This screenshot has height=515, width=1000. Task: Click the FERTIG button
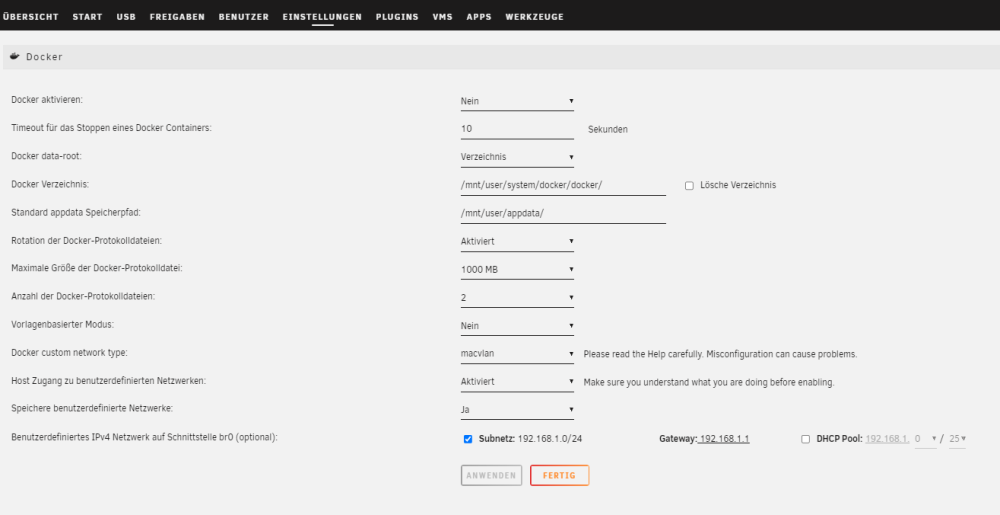pos(559,475)
